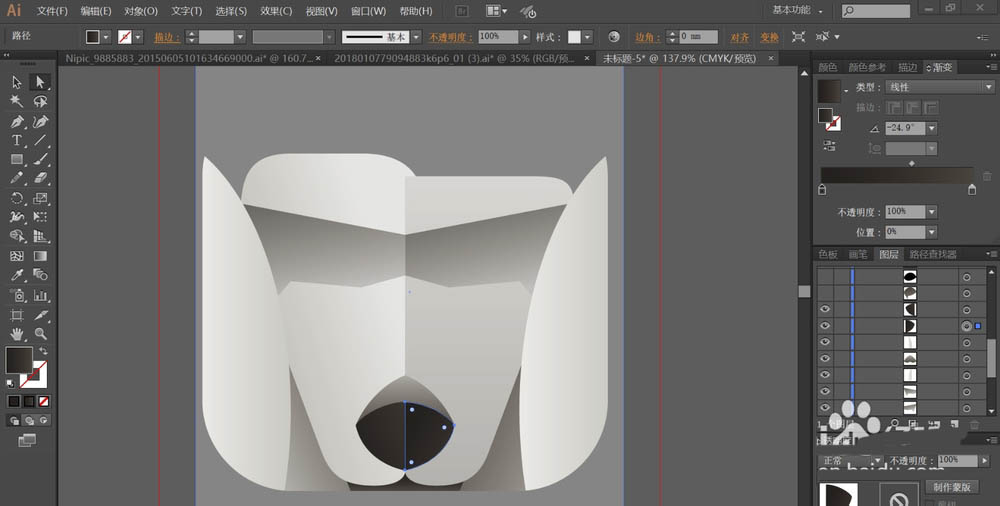The height and width of the screenshot is (506, 1000).
Task: Select the Gradient tool in the toolbox
Action: 40,256
